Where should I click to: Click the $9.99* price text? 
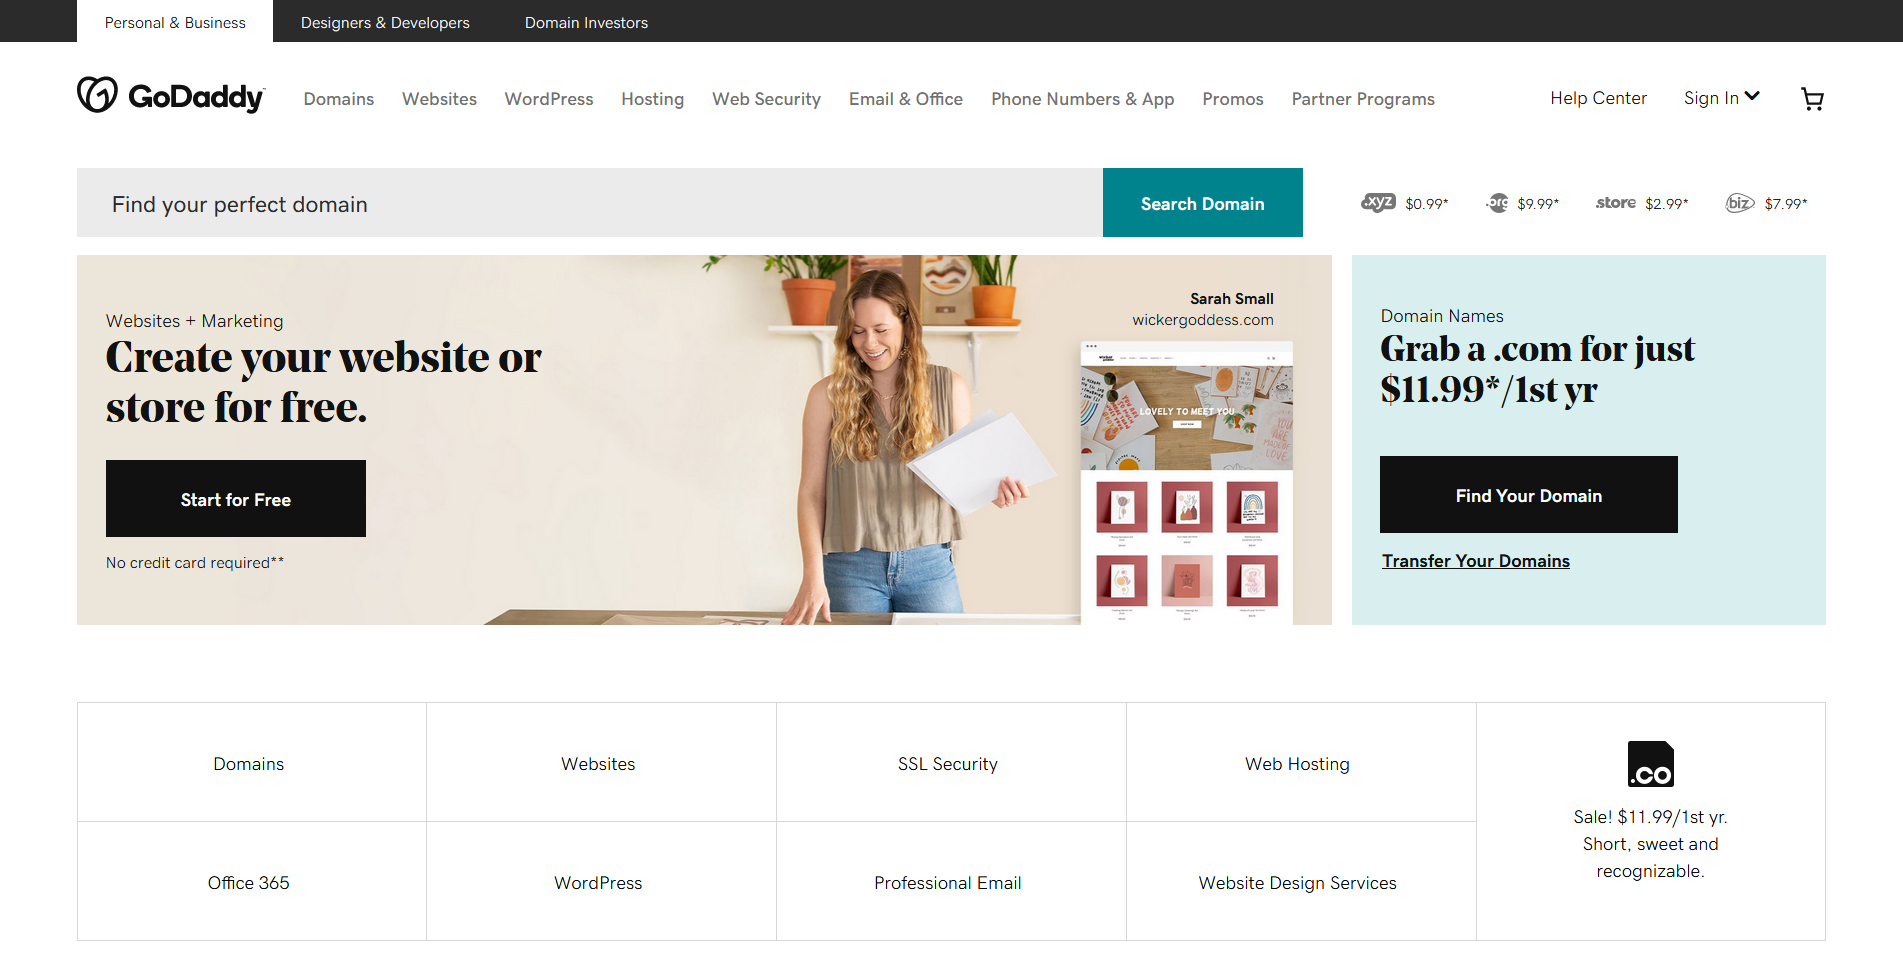1538,204
